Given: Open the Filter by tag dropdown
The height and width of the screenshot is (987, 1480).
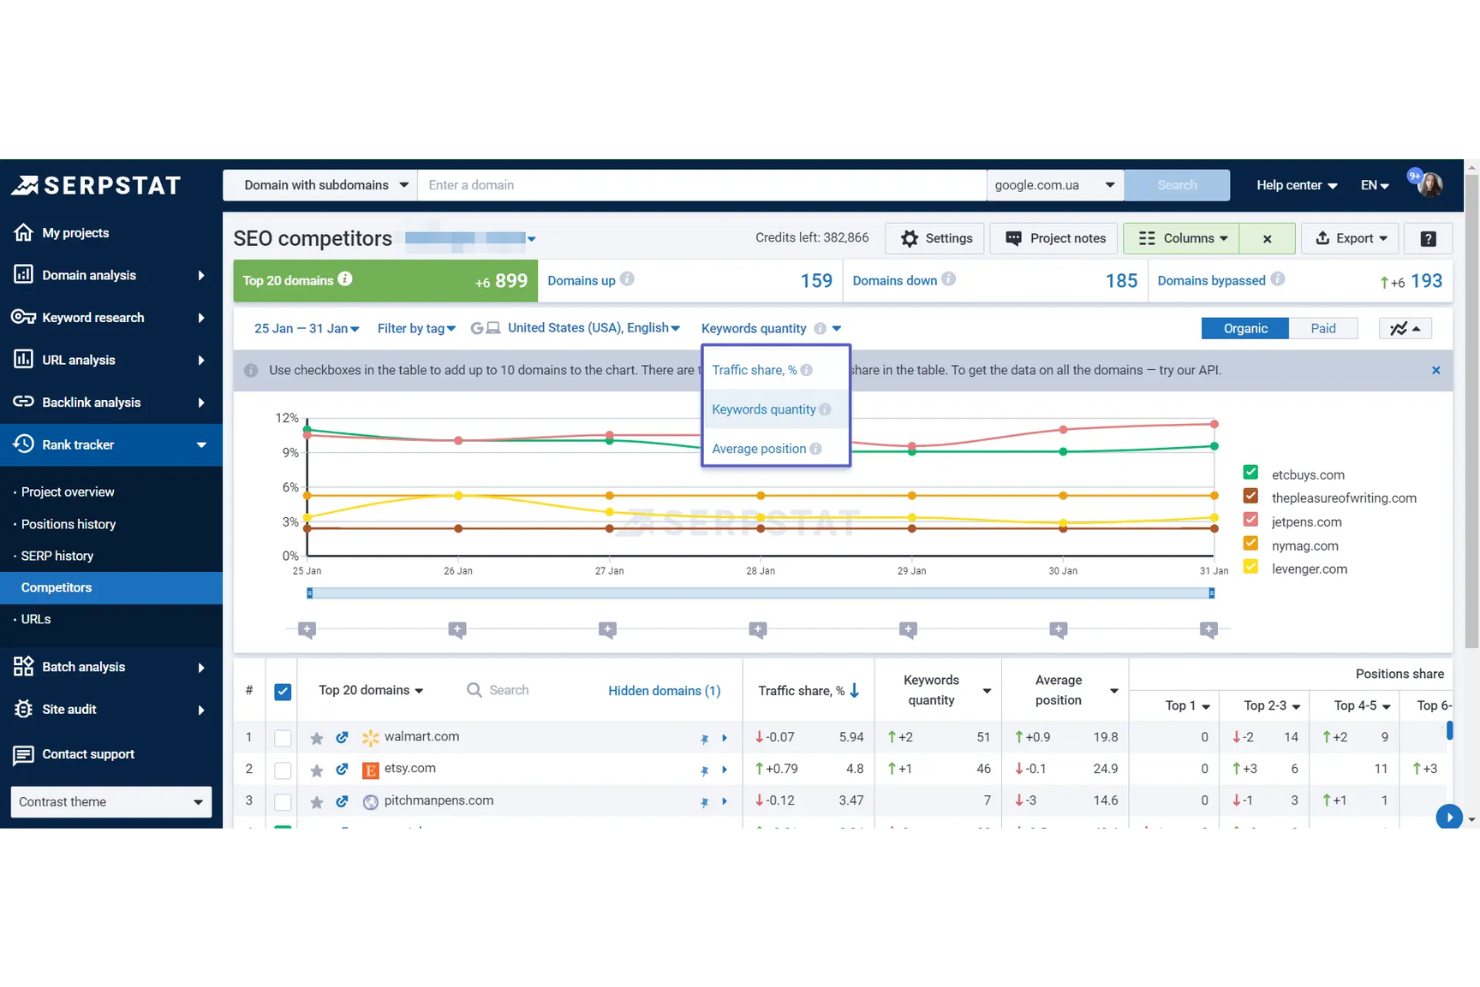Looking at the screenshot, I should click(416, 328).
